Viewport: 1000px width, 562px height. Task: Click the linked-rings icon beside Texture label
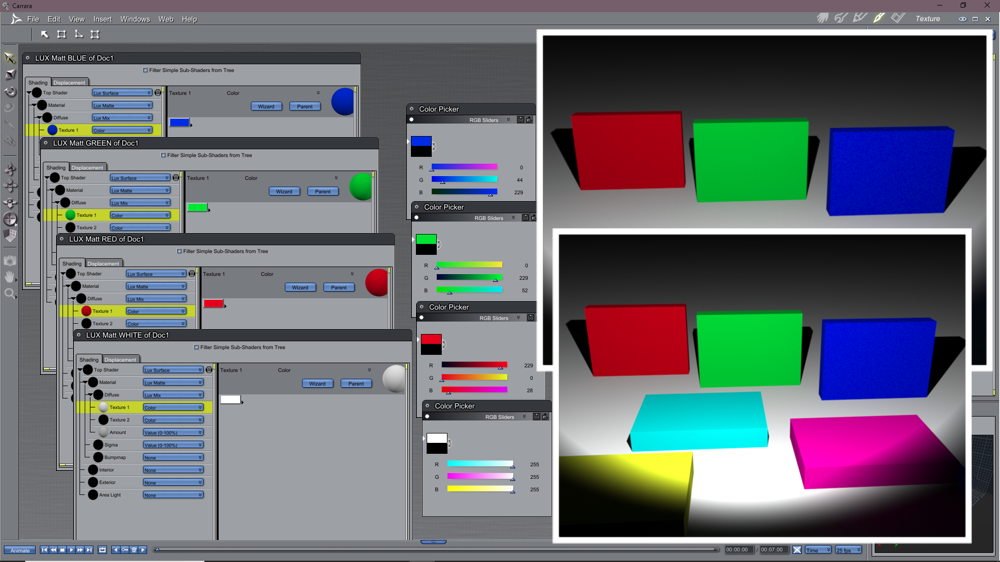tap(962, 19)
